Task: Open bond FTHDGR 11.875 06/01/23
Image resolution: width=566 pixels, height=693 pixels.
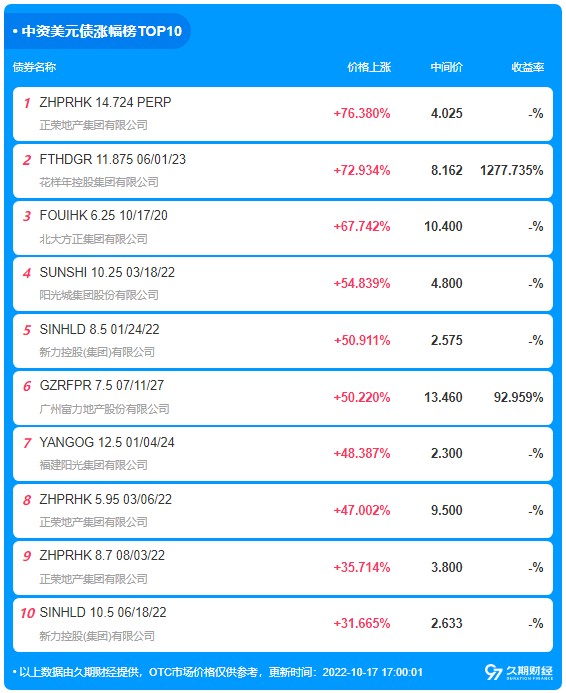Action: click(x=283, y=171)
